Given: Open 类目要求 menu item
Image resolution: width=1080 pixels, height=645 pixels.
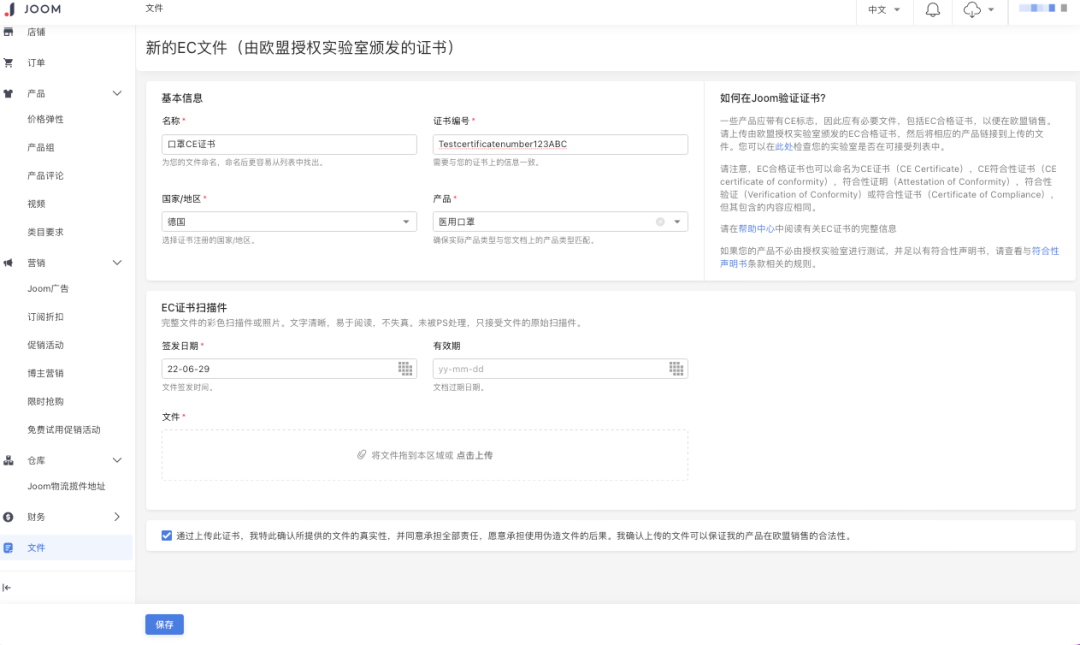Looking at the screenshot, I should coord(45,232).
